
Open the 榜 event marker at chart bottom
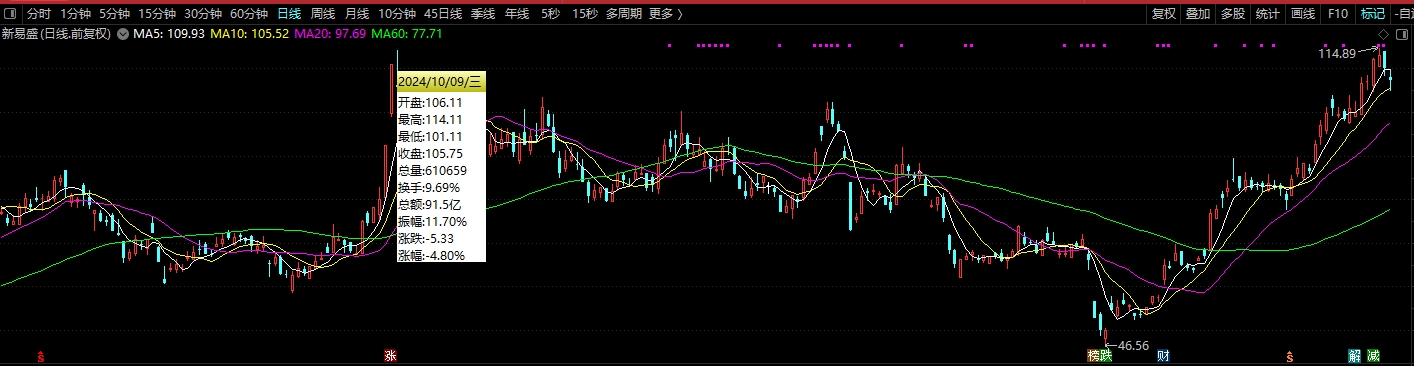(1093, 355)
